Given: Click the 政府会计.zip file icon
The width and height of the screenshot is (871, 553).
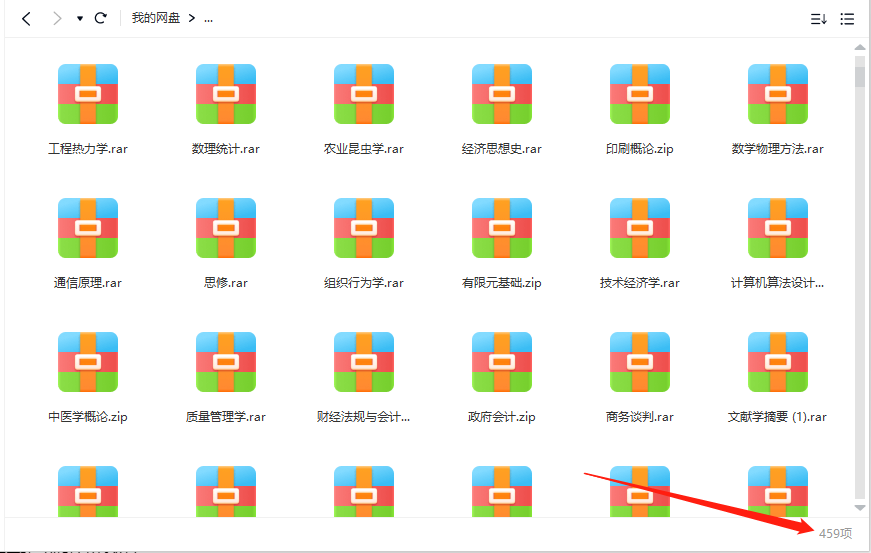Looking at the screenshot, I should 502,362.
